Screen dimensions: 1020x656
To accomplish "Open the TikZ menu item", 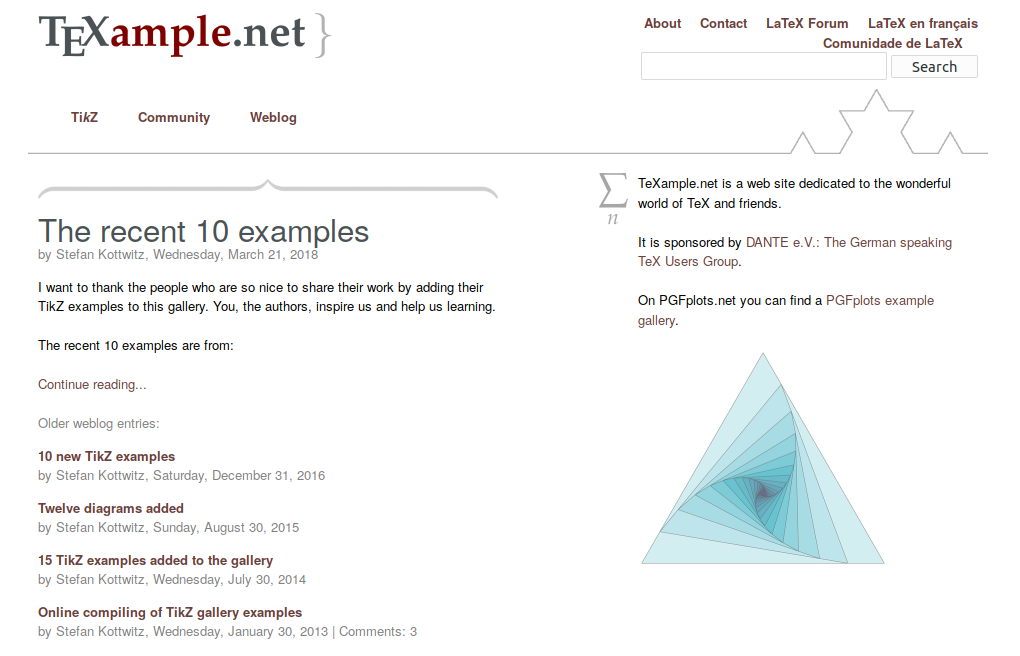I will click(84, 117).
